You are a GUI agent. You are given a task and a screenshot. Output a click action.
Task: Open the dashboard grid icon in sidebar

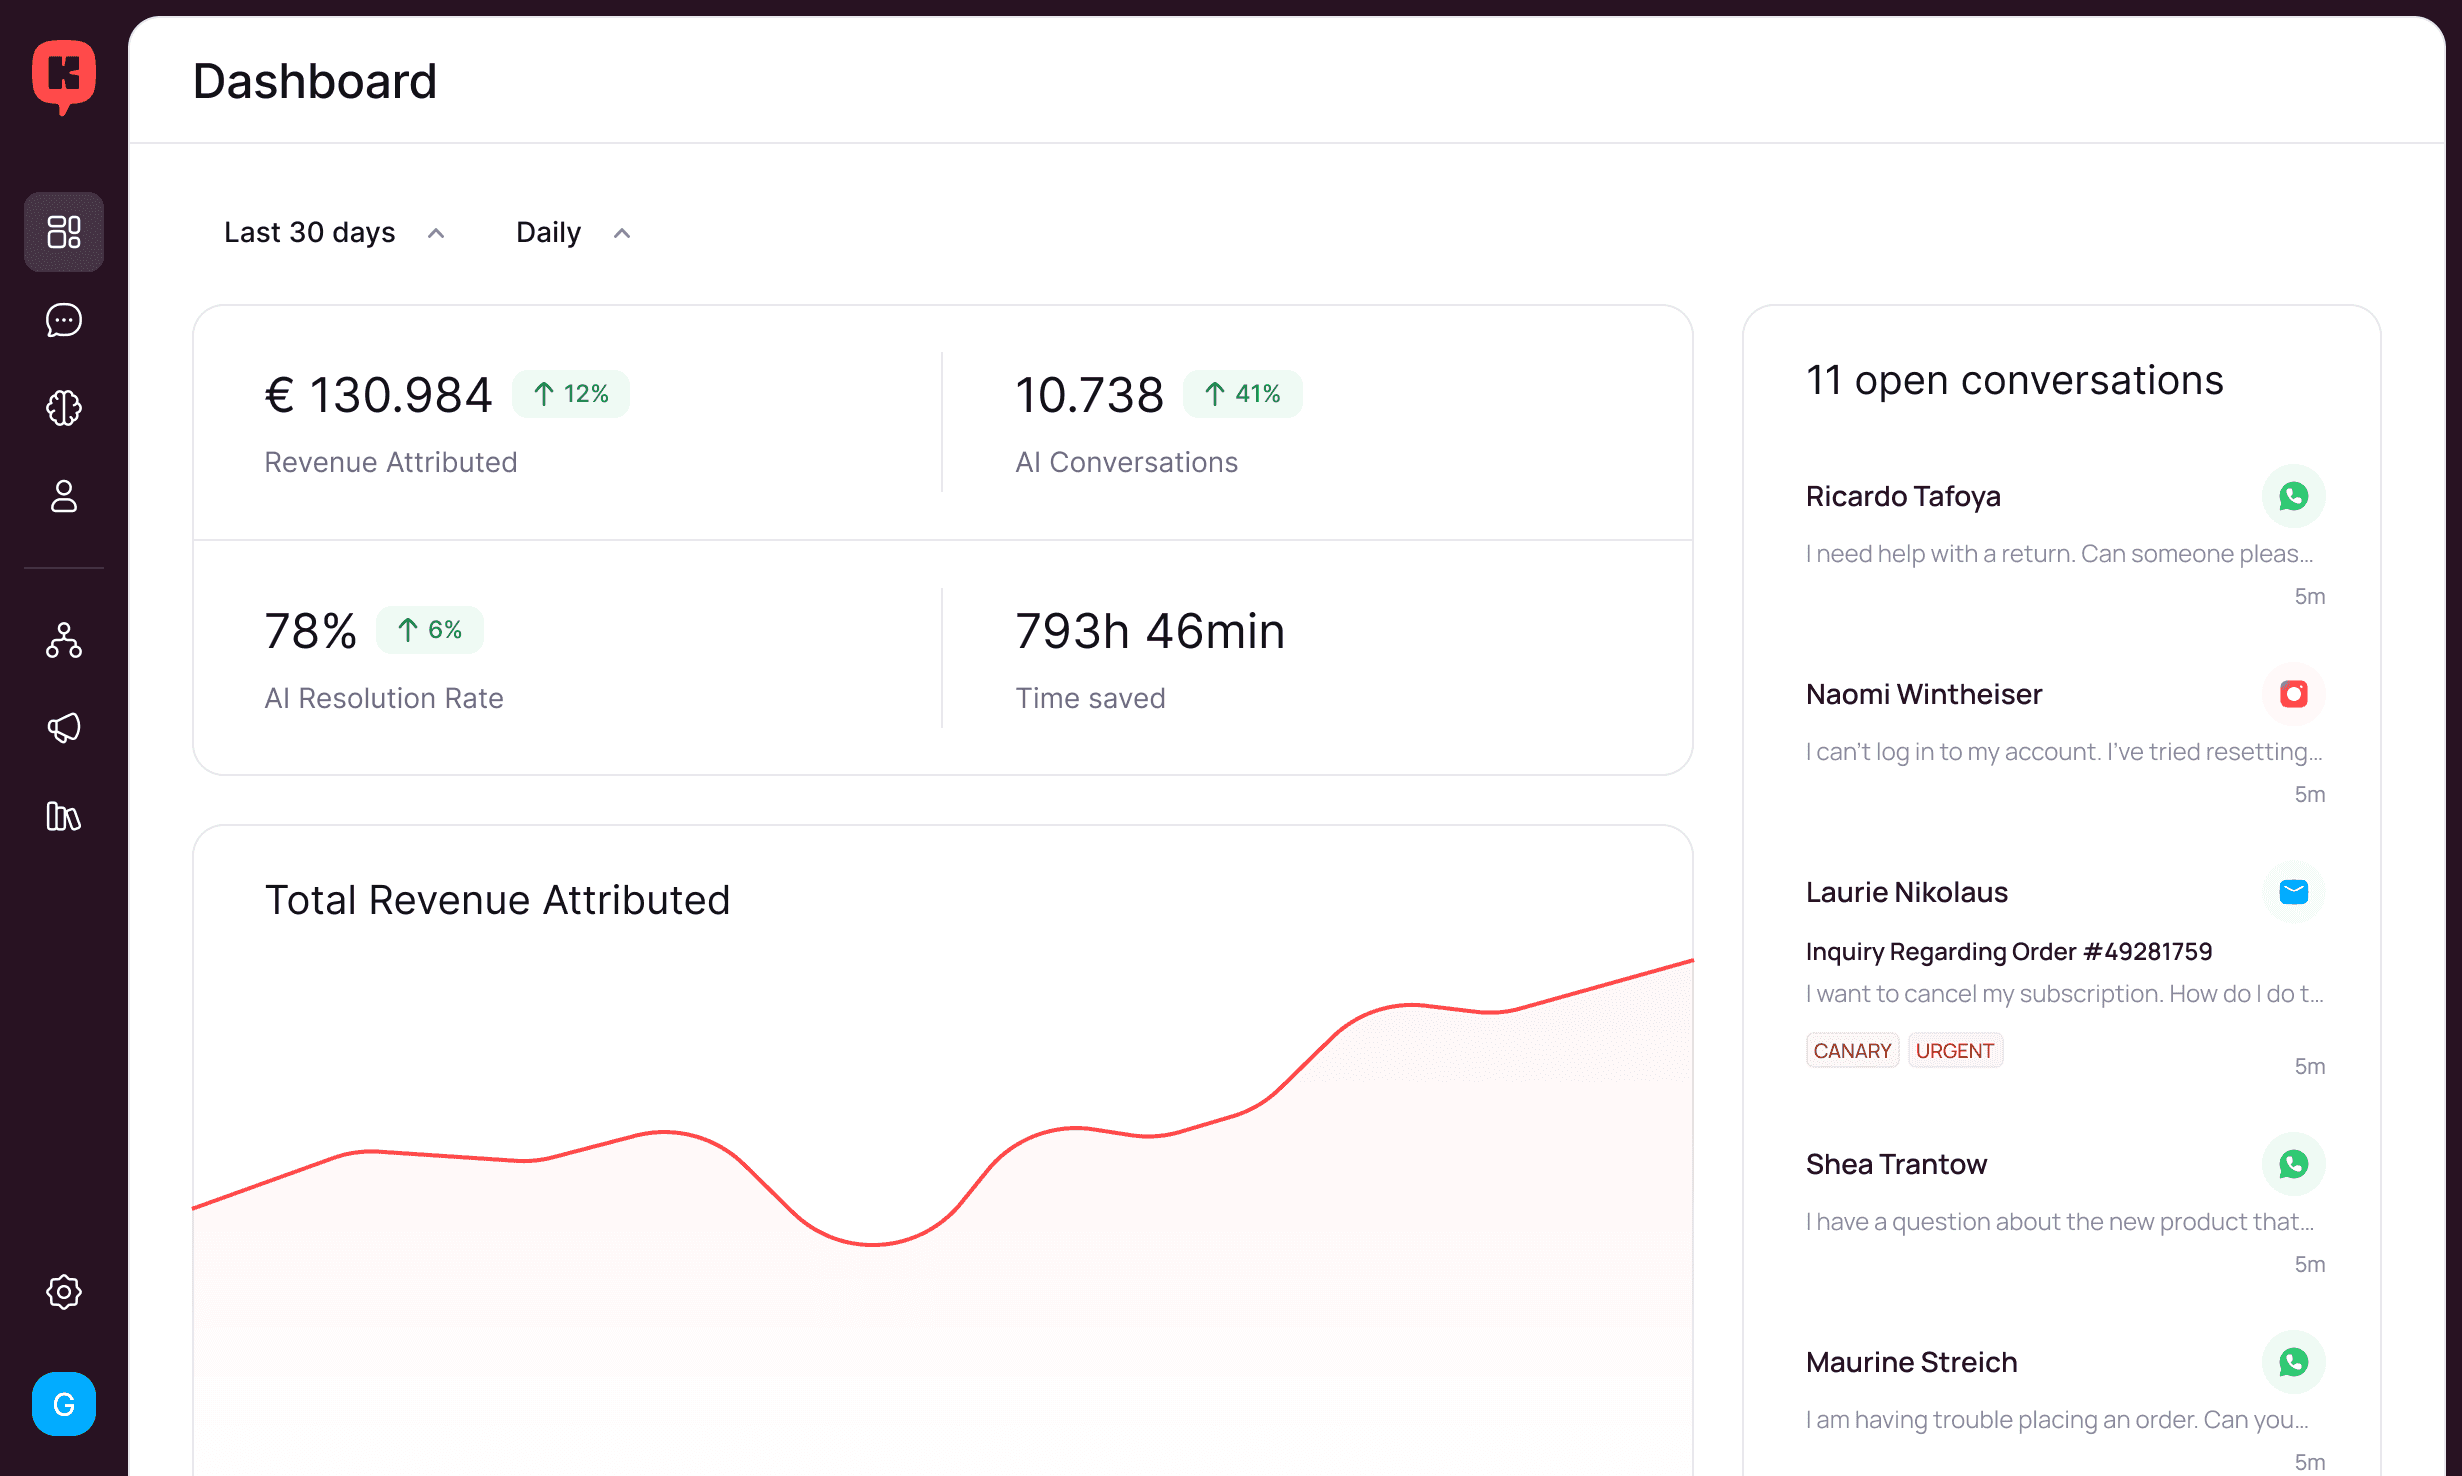[x=64, y=232]
